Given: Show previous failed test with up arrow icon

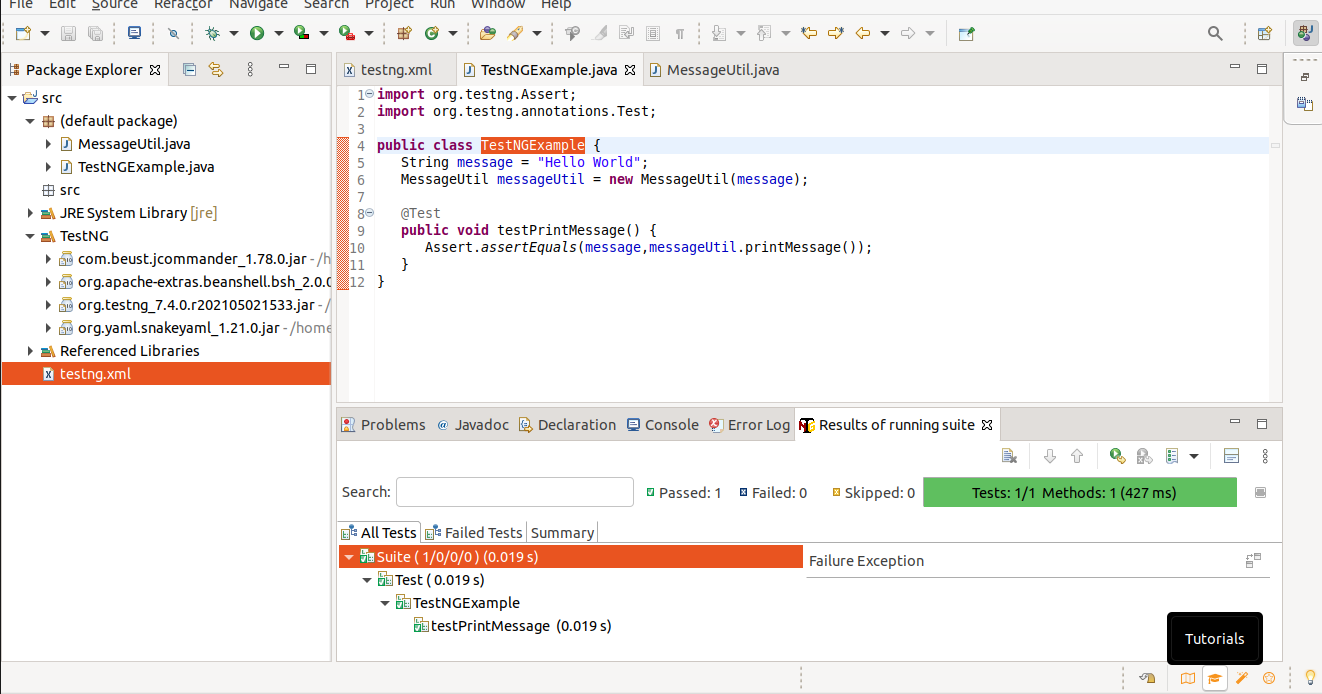Looking at the screenshot, I should click(1077, 456).
